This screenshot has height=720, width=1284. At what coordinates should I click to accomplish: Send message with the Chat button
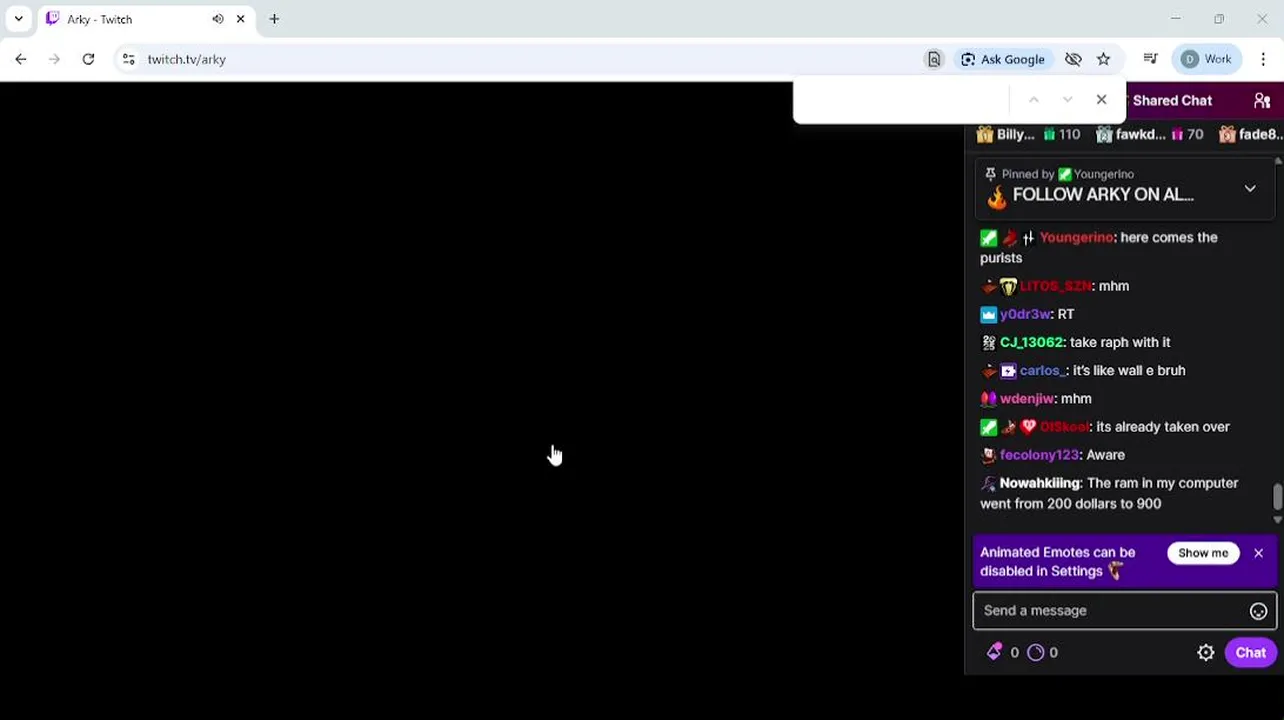point(1250,653)
